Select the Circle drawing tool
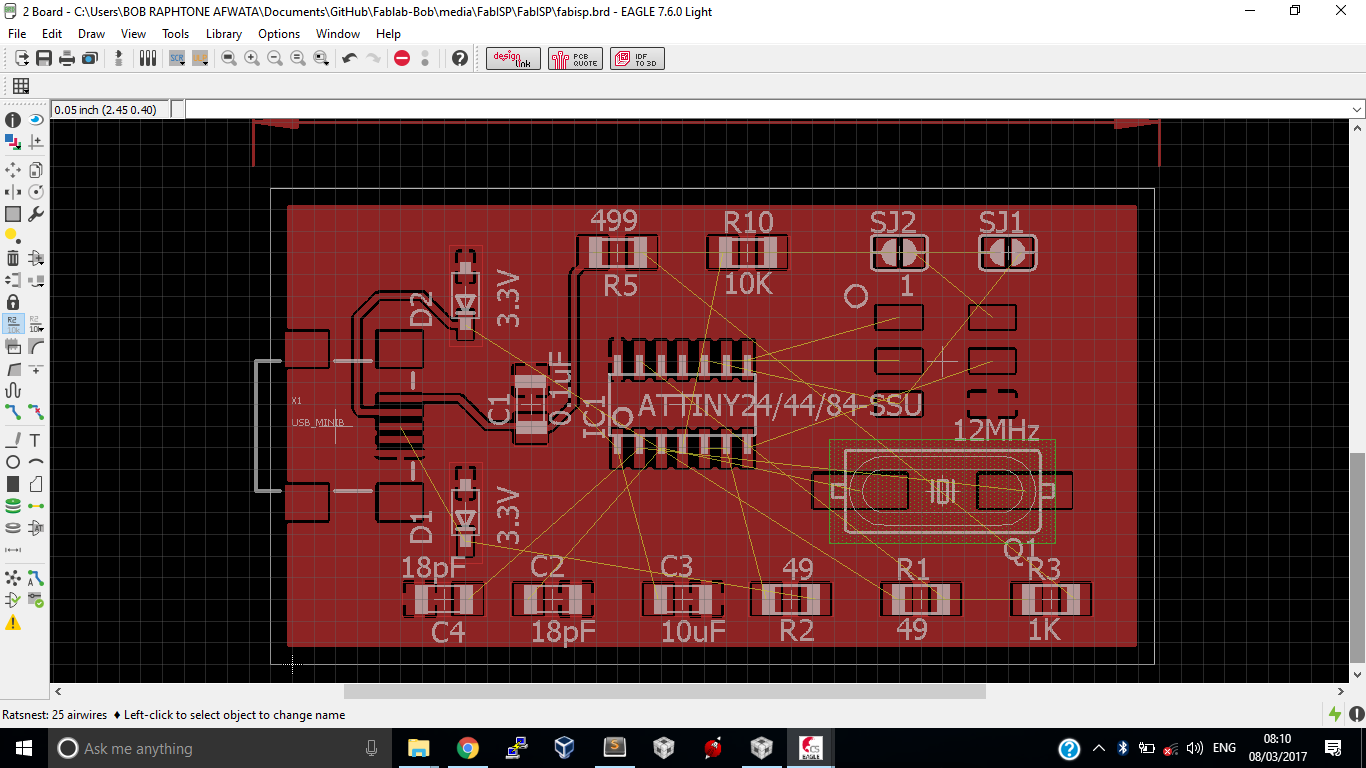The height and width of the screenshot is (768, 1366). tap(13, 462)
